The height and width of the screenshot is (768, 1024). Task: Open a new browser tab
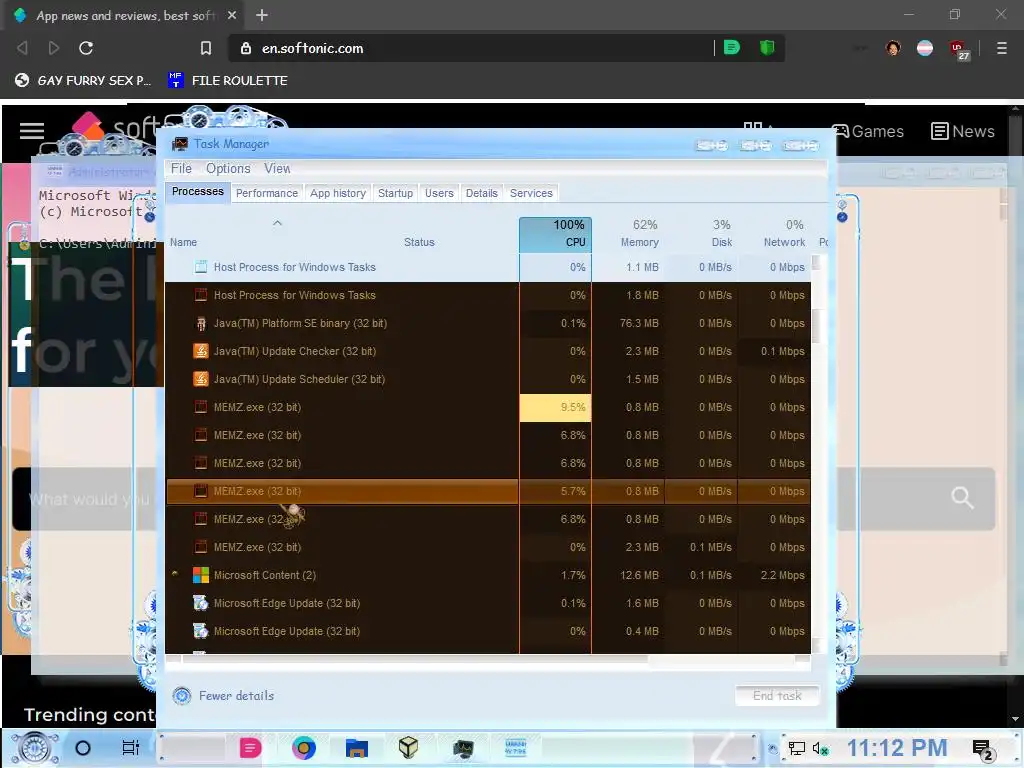[262, 15]
